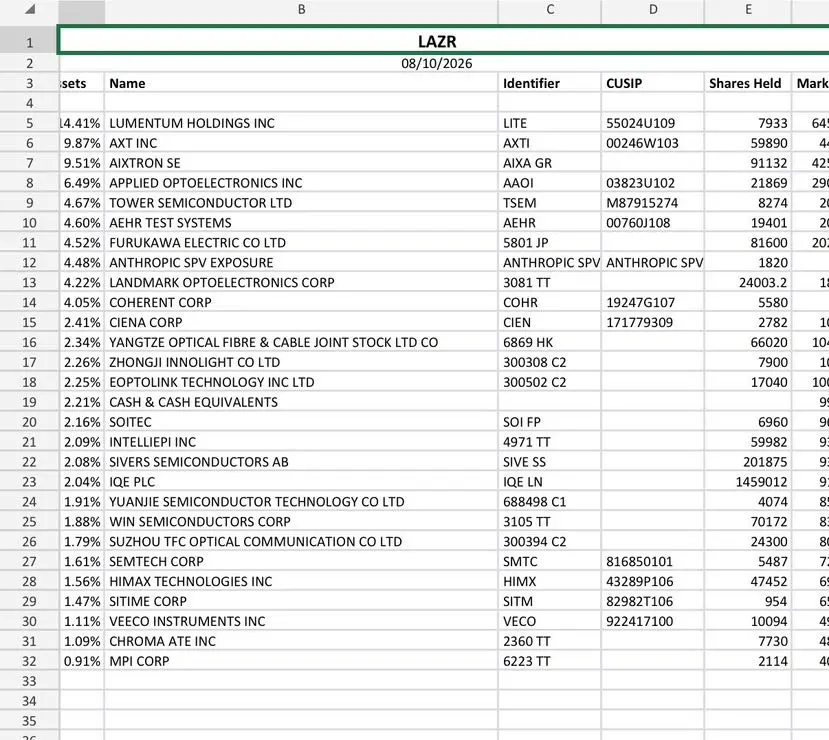Screen dimensions: 829x740
Task: Click shares held value 24003.2
Action: (748, 283)
